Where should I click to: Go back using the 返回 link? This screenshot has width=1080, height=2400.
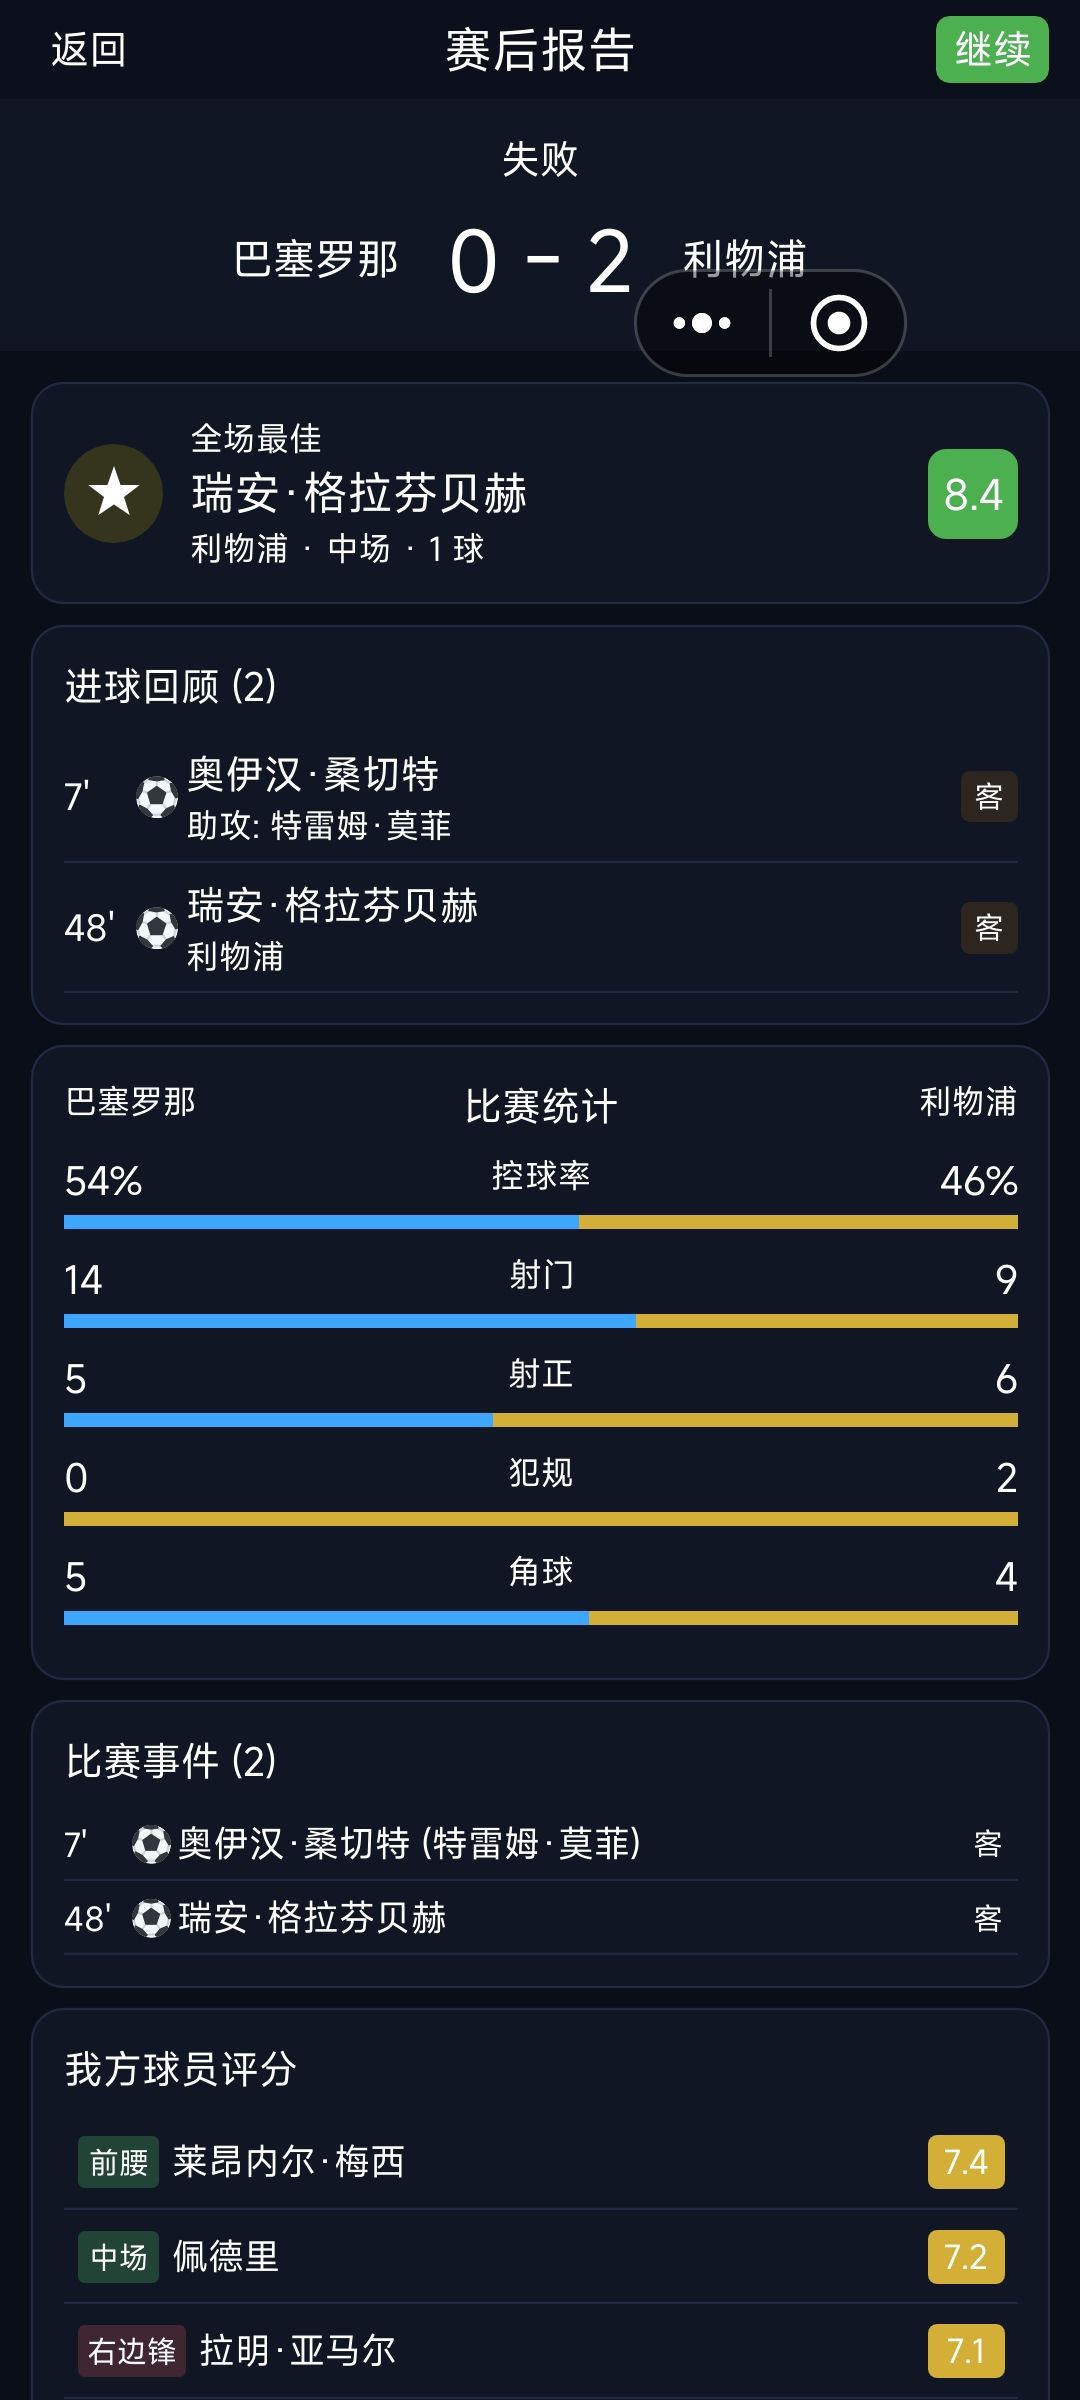pos(89,49)
